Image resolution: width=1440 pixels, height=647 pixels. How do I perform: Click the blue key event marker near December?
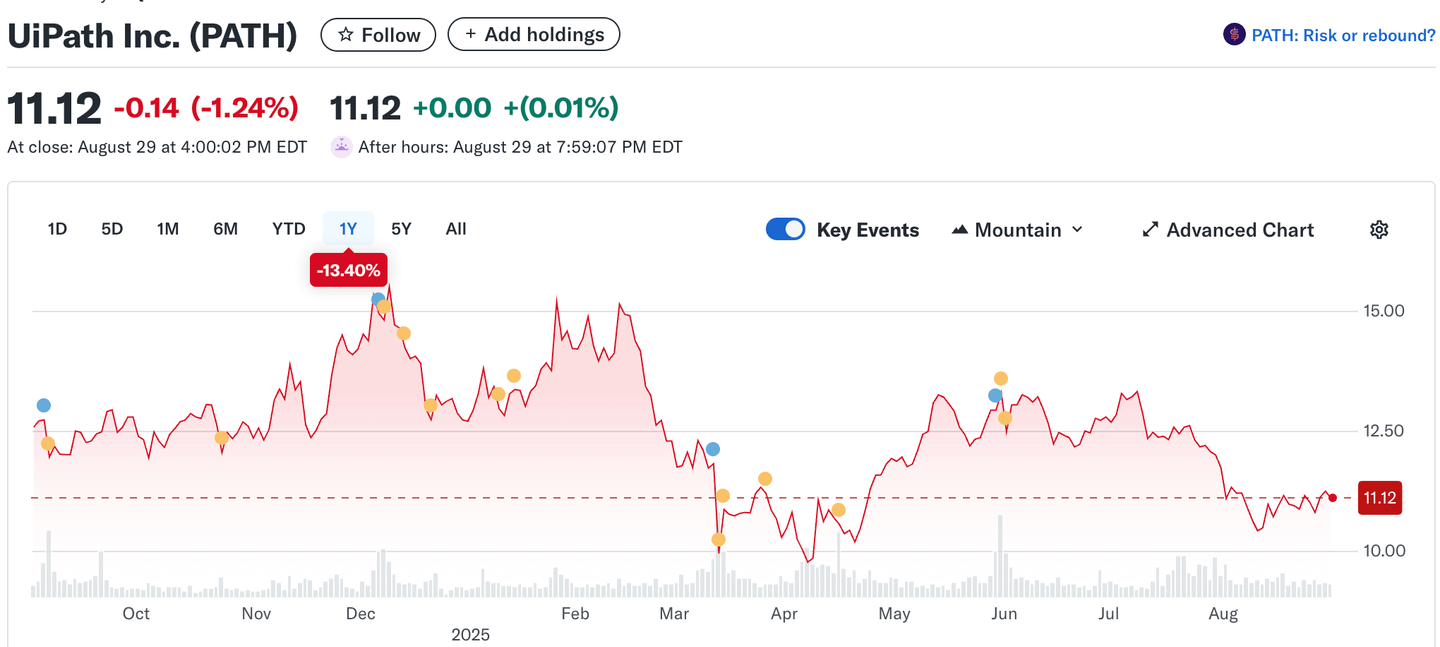[378, 299]
